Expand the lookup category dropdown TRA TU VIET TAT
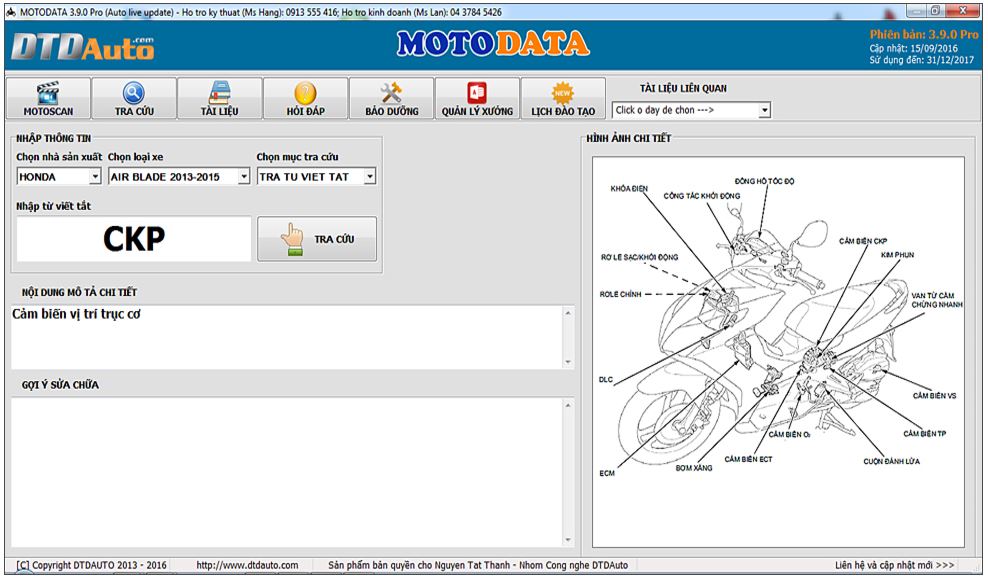The width and height of the screenshot is (988, 580). [370, 177]
